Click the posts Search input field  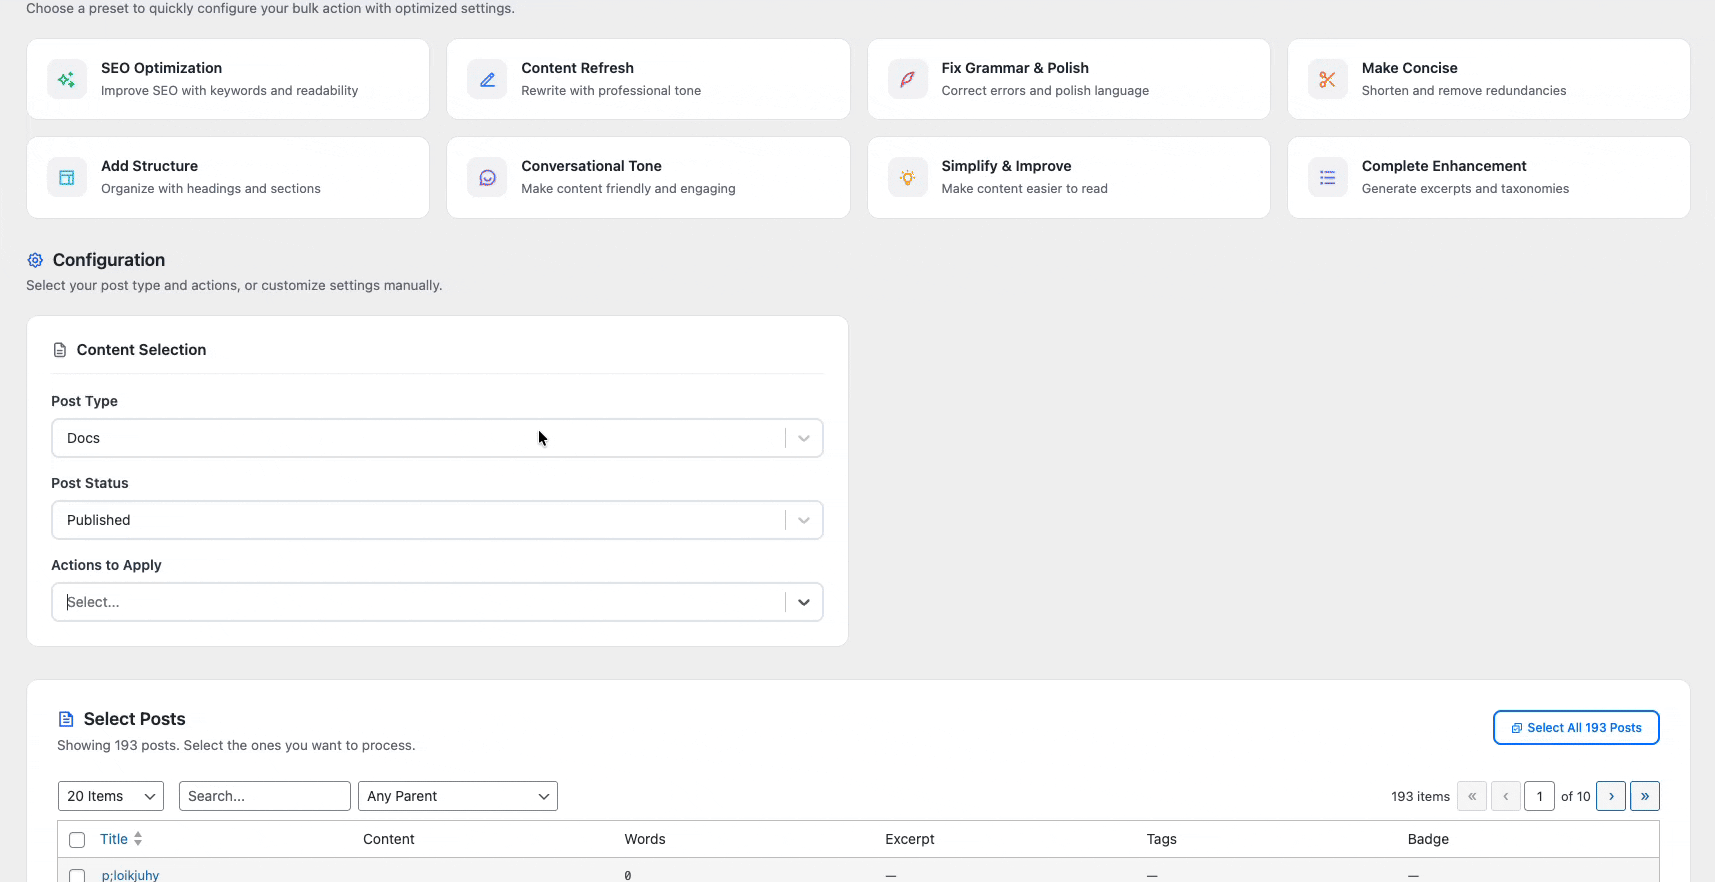click(x=264, y=796)
